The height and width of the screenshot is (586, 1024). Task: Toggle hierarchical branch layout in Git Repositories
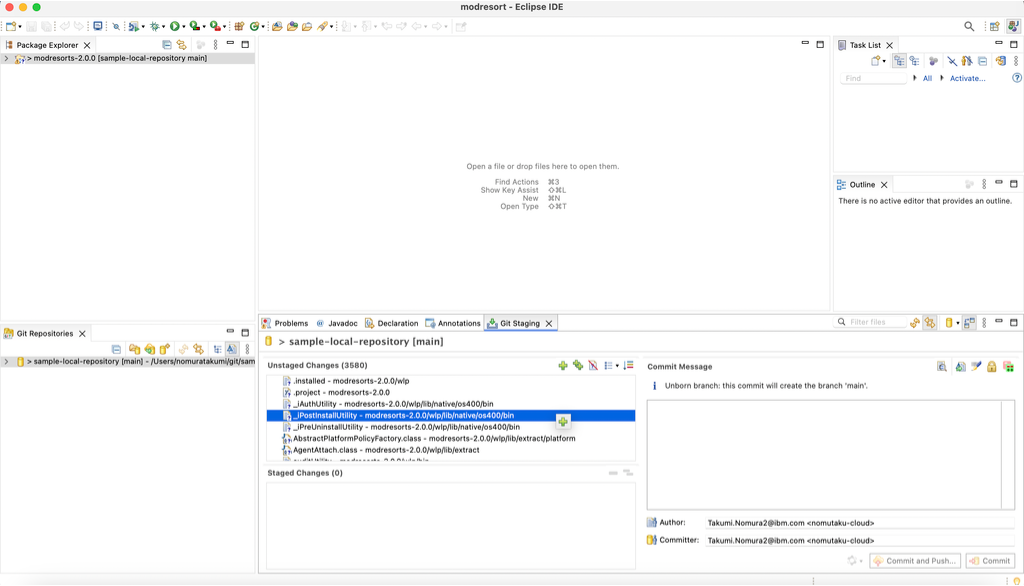click(217, 350)
